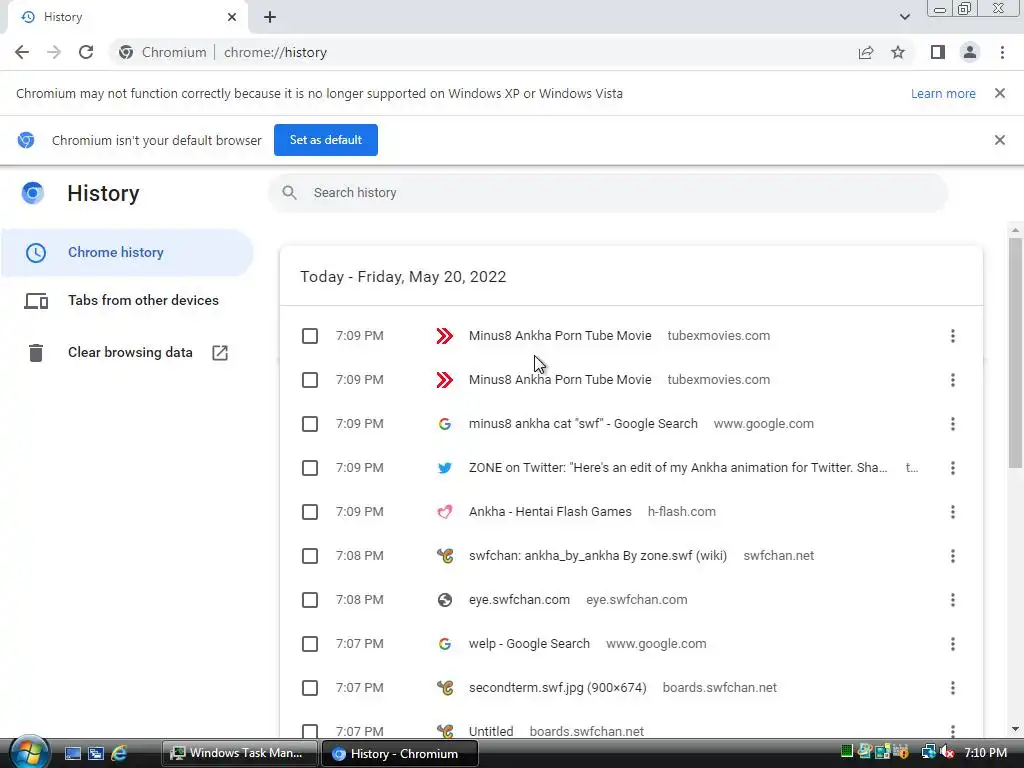The width and height of the screenshot is (1024, 768).
Task: Click the open-in-new icon beside Clear browsing data
Action: (x=220, y=353)
